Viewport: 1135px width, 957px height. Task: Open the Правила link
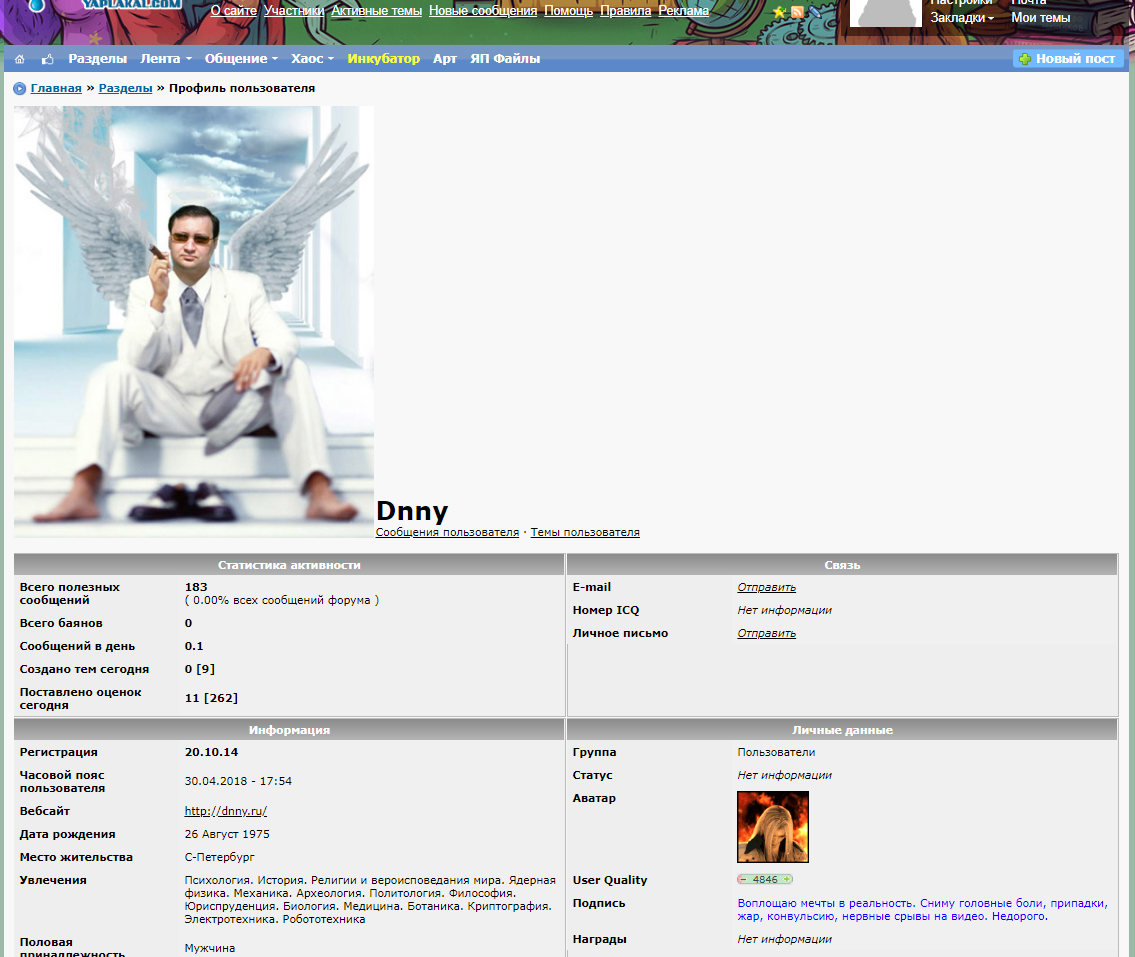625,11
